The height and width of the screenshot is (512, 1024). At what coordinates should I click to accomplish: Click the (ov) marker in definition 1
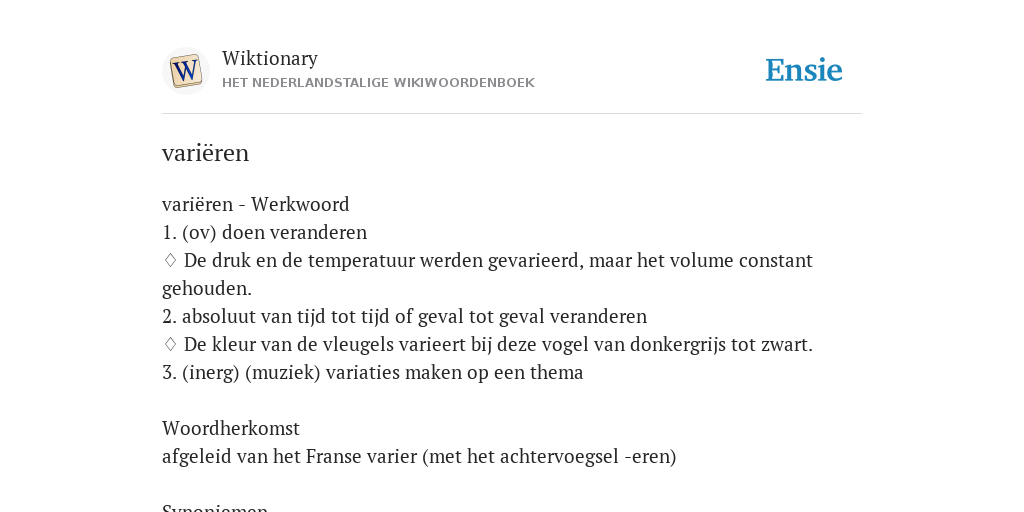pyautogui.click(x=199, y=232)
